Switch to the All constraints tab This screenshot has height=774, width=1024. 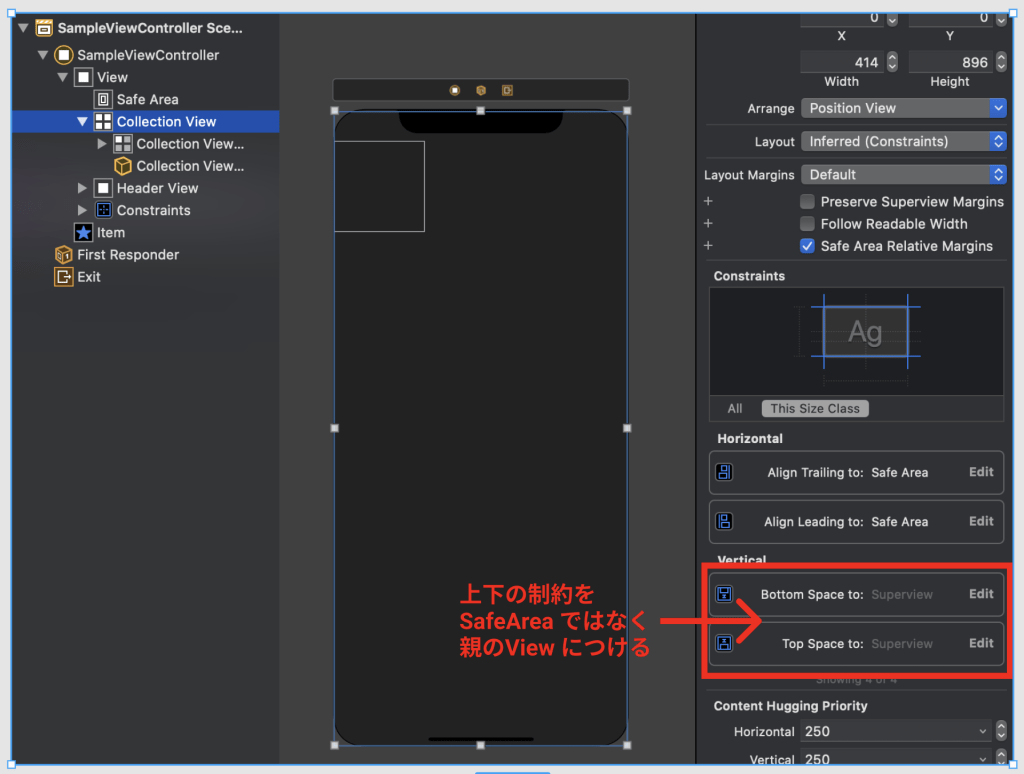click(735, 408)
